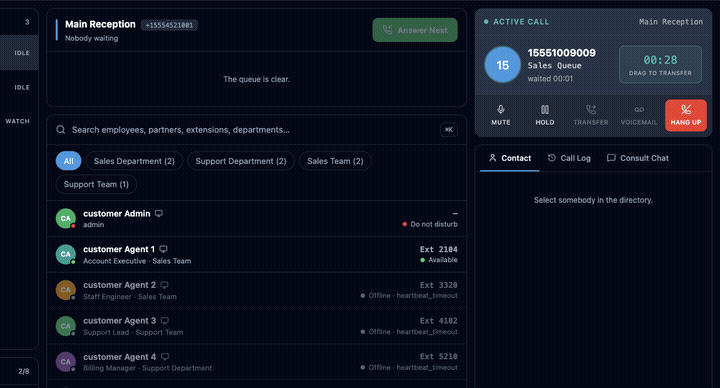Click the caller number 15551009009
The image size is (720, 388).
coord(561,53)
